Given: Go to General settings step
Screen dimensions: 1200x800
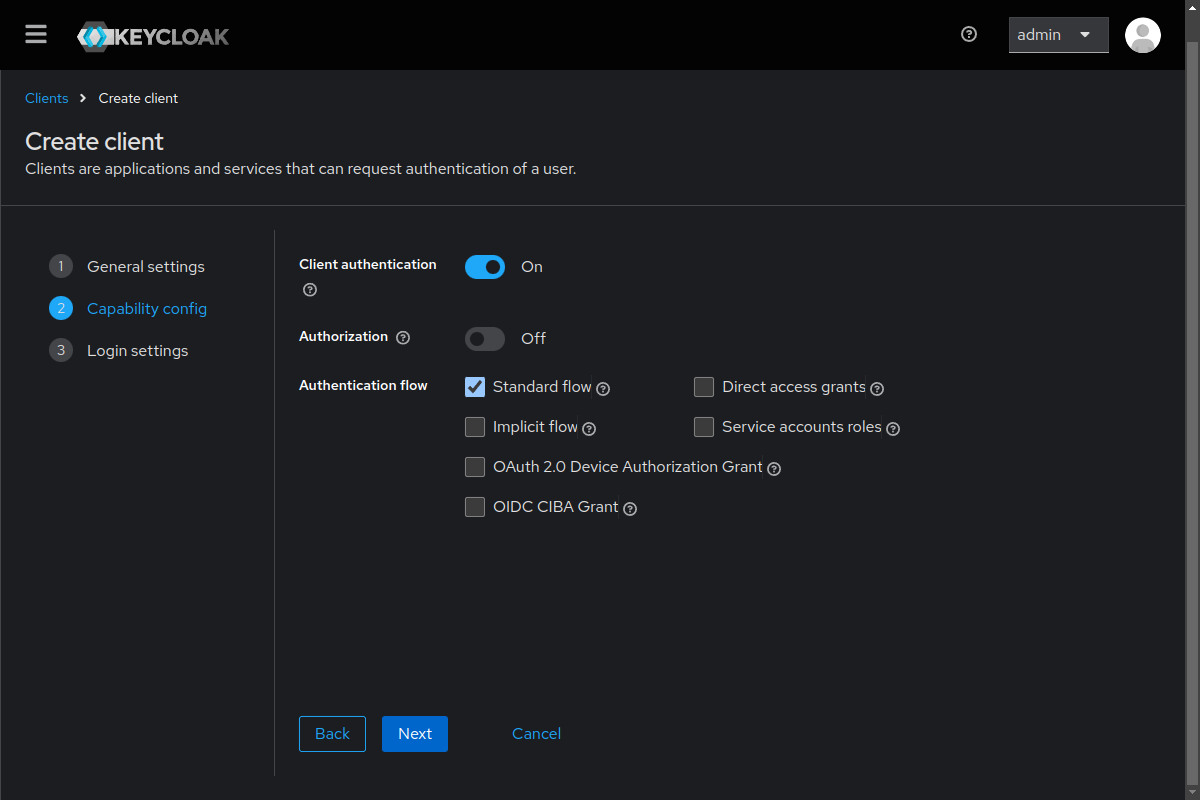Looking at the screenshot, I should click(x=145, y=267).
